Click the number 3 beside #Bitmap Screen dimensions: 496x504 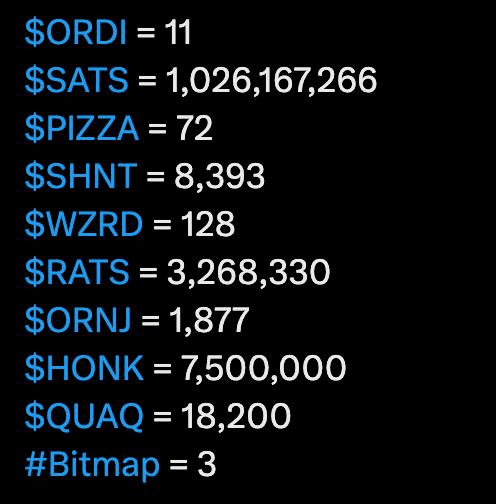[207, 464]
